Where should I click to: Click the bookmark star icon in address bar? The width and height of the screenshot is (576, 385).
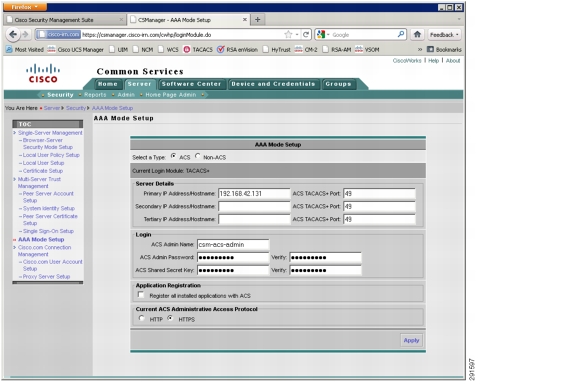(x=288, y=35)
